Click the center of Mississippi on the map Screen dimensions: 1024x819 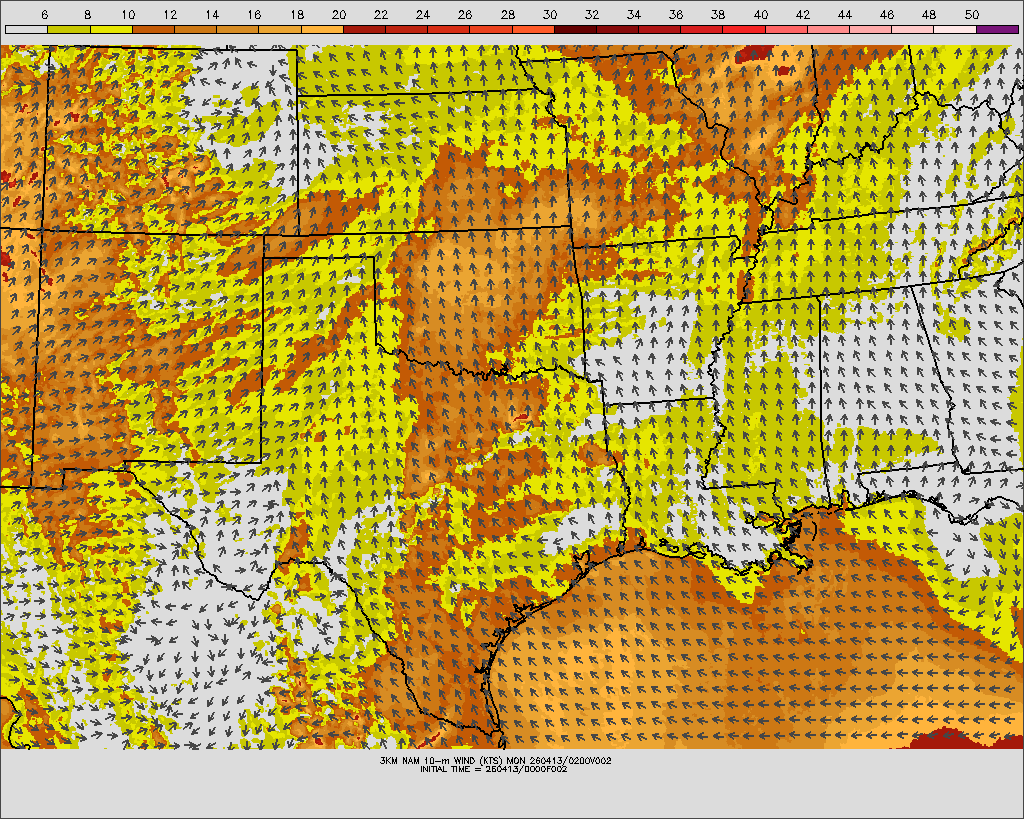765,390
